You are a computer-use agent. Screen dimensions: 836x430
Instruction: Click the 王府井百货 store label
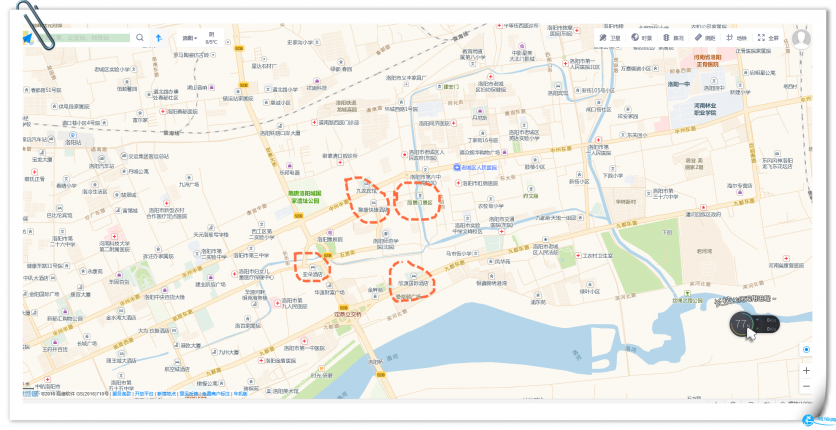(55, 350)
